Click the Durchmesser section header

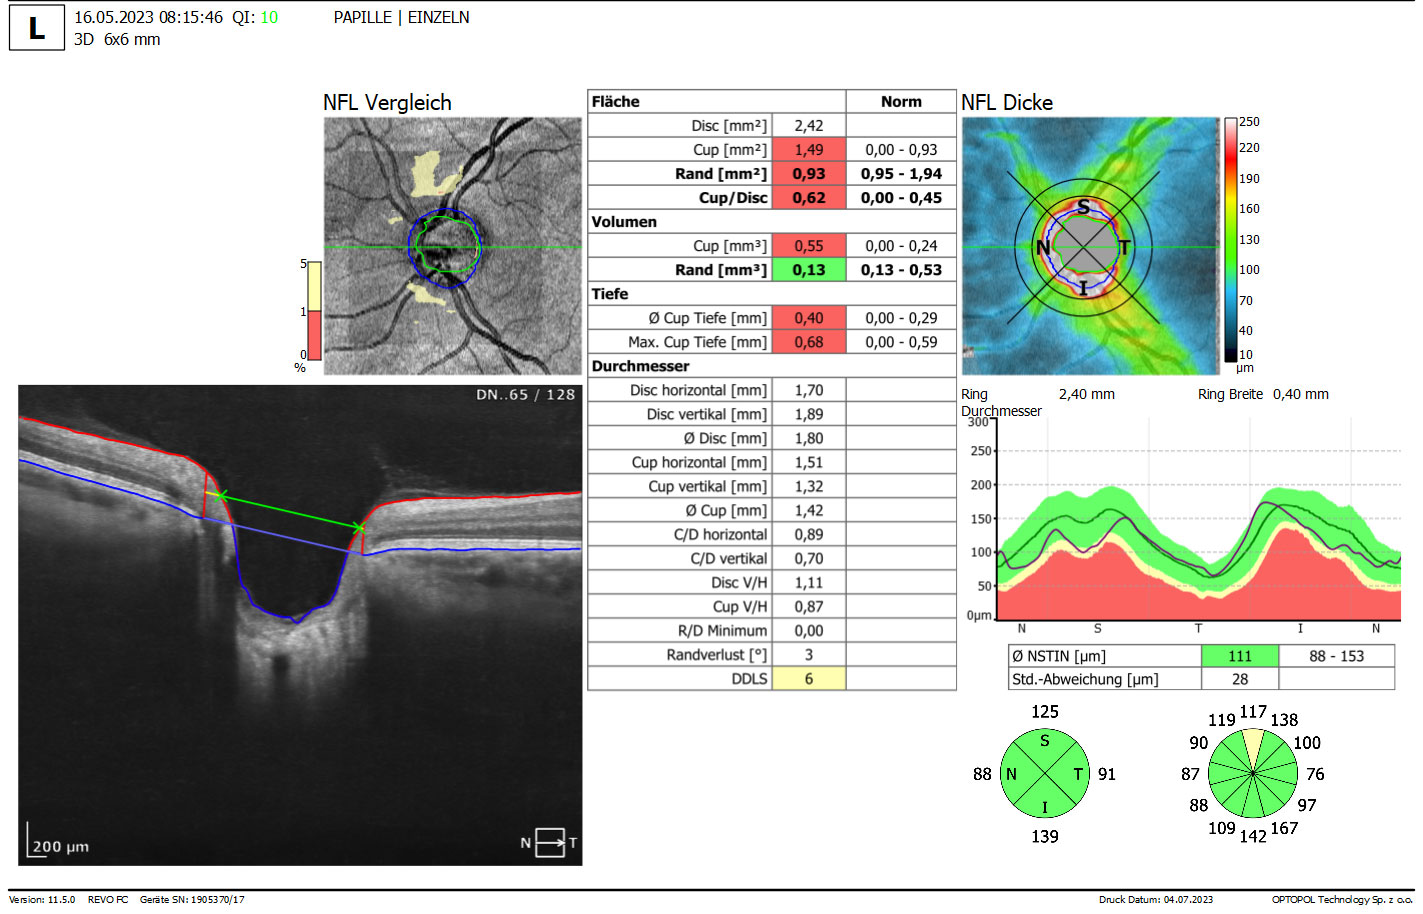pyautogui.click(x=640, y=366)
